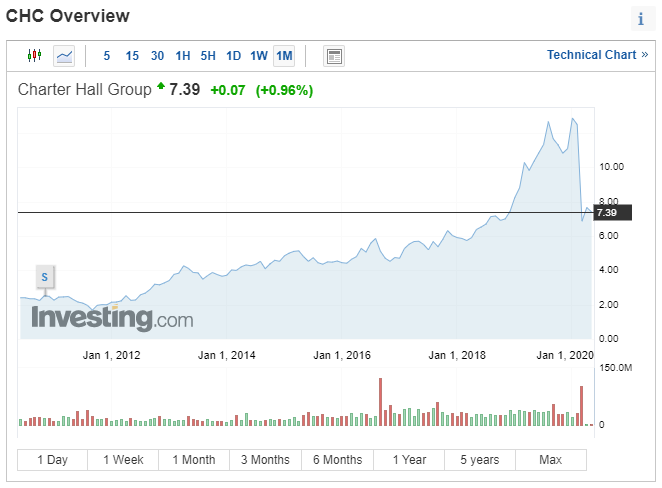Click the Charter Hall Group name
Screen dimensions: 662x488
(84, 89)
